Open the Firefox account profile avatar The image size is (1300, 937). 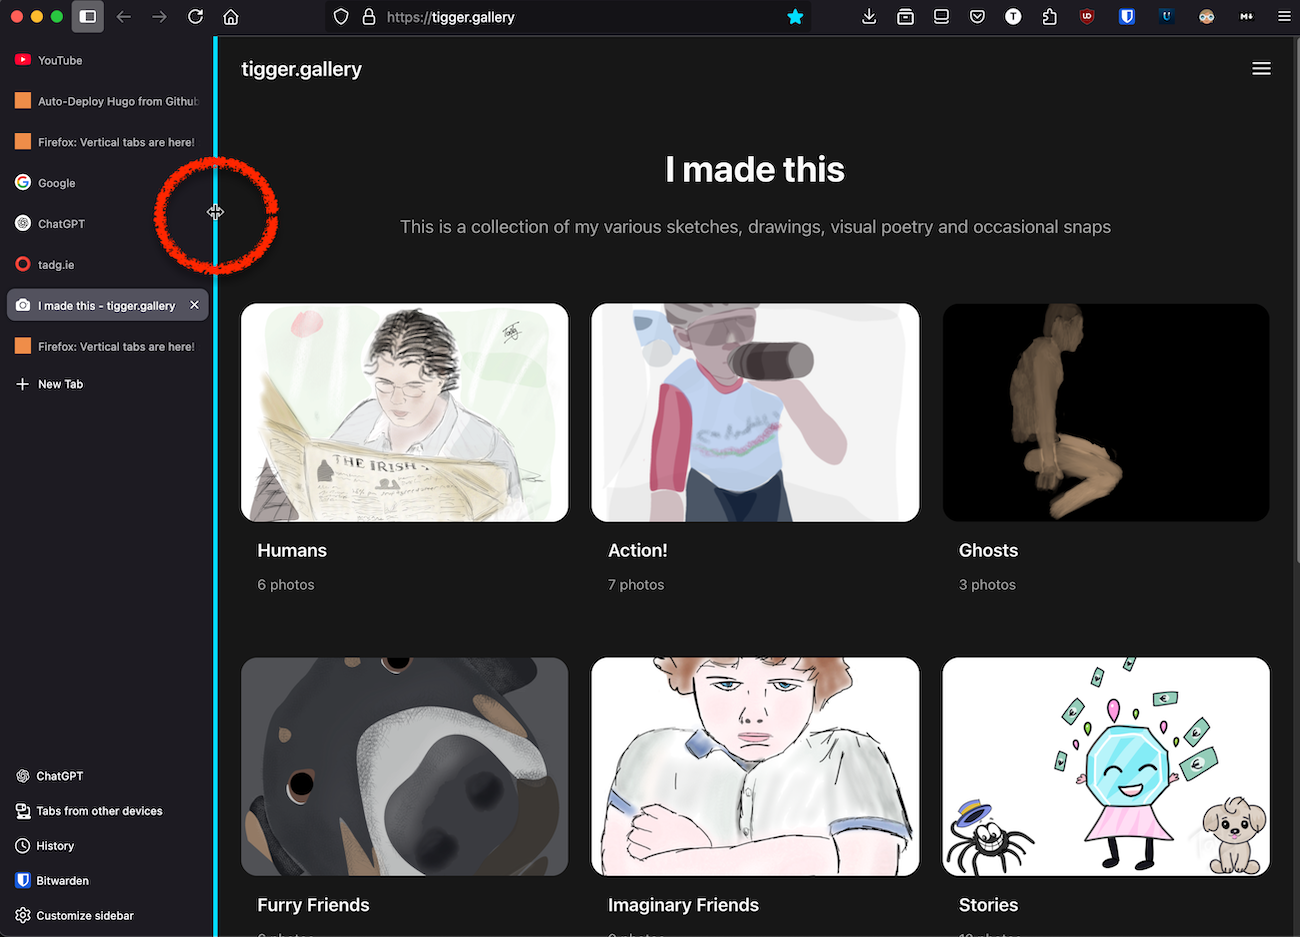click(x=1206, y=17)
